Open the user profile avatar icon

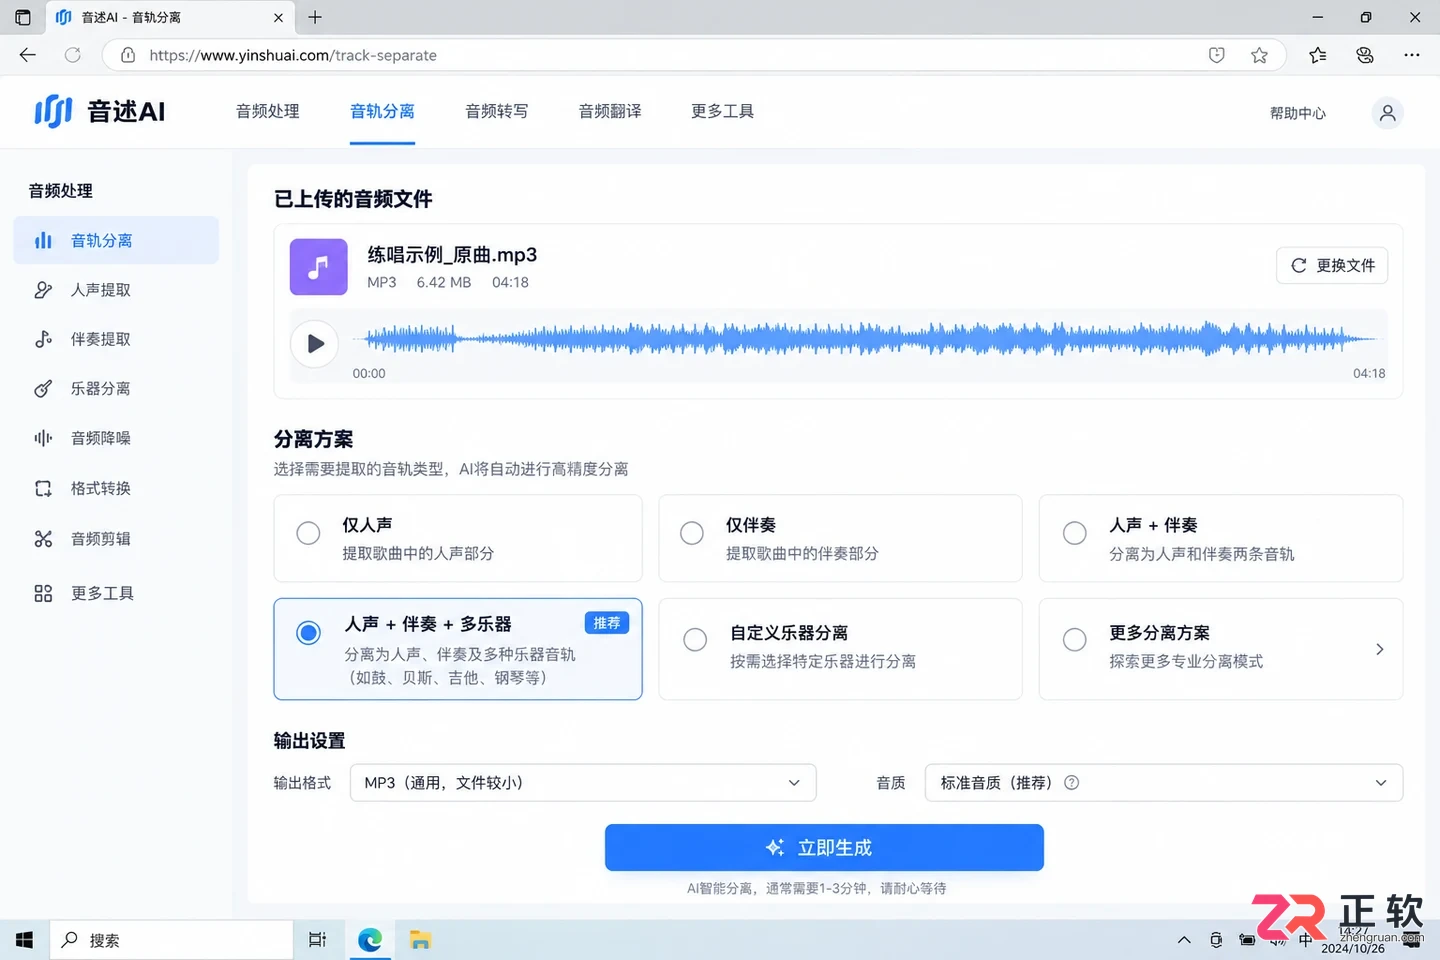[1387, 113]
